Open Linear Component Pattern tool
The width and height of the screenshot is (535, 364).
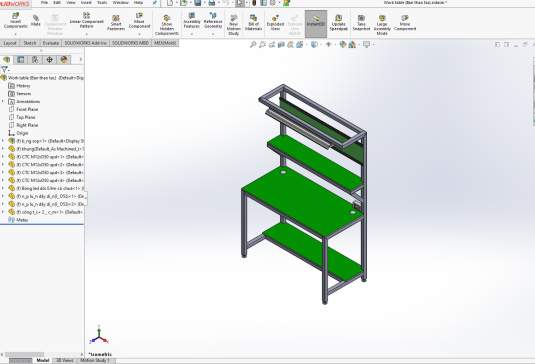[x=87, y=21]
